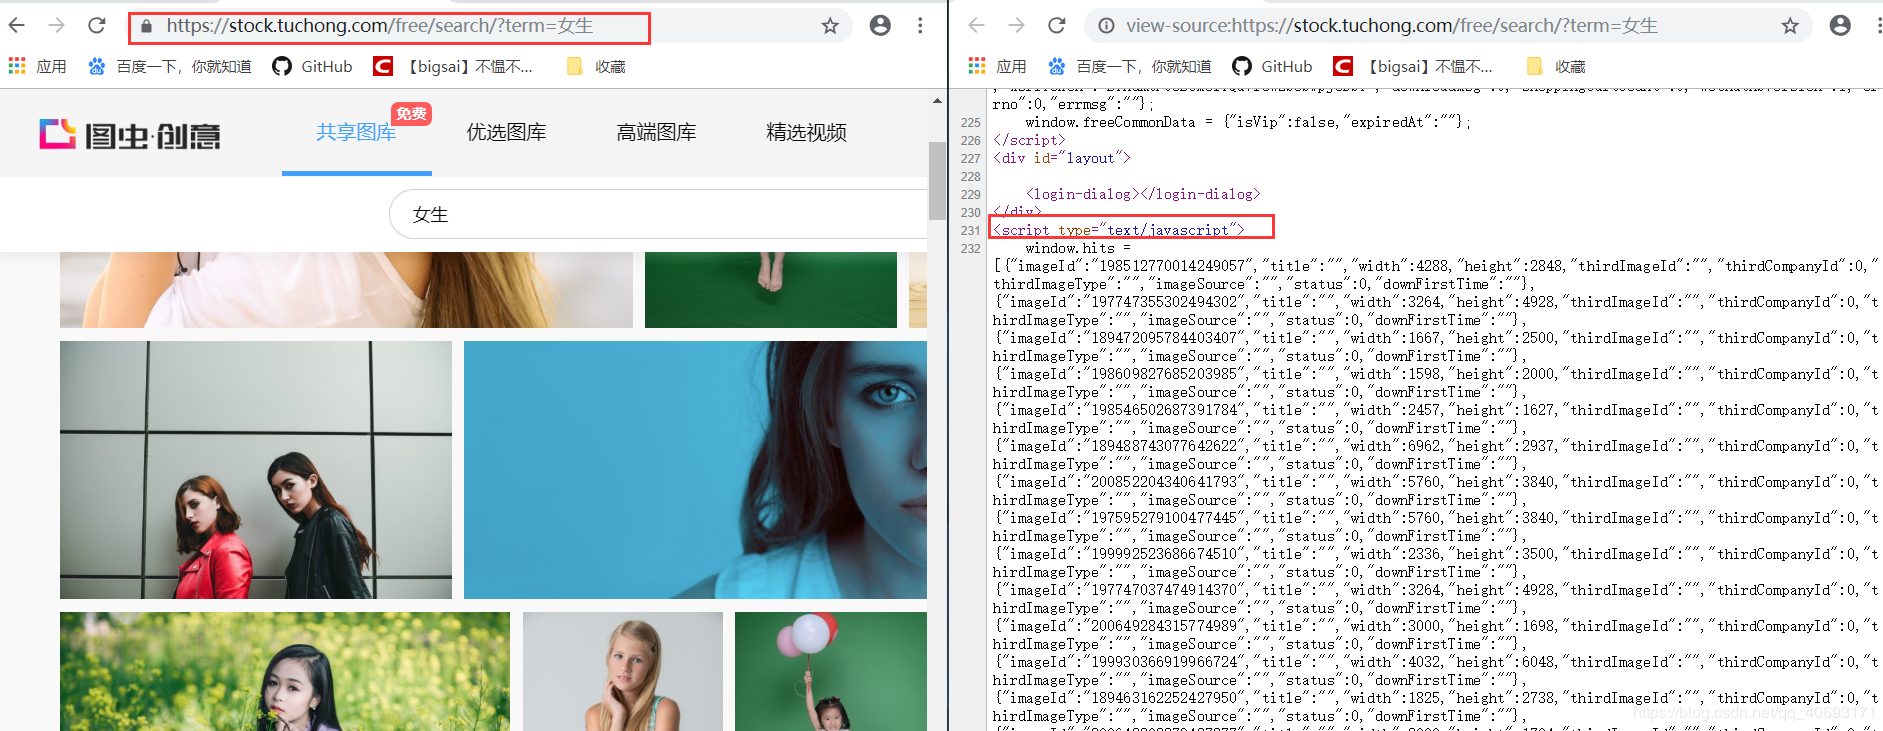Viewport: 1883px width, 731px height.
Task: Click source line with imageId 198512770014249057
Action: pyautogui.click(x=1436, y=275)
